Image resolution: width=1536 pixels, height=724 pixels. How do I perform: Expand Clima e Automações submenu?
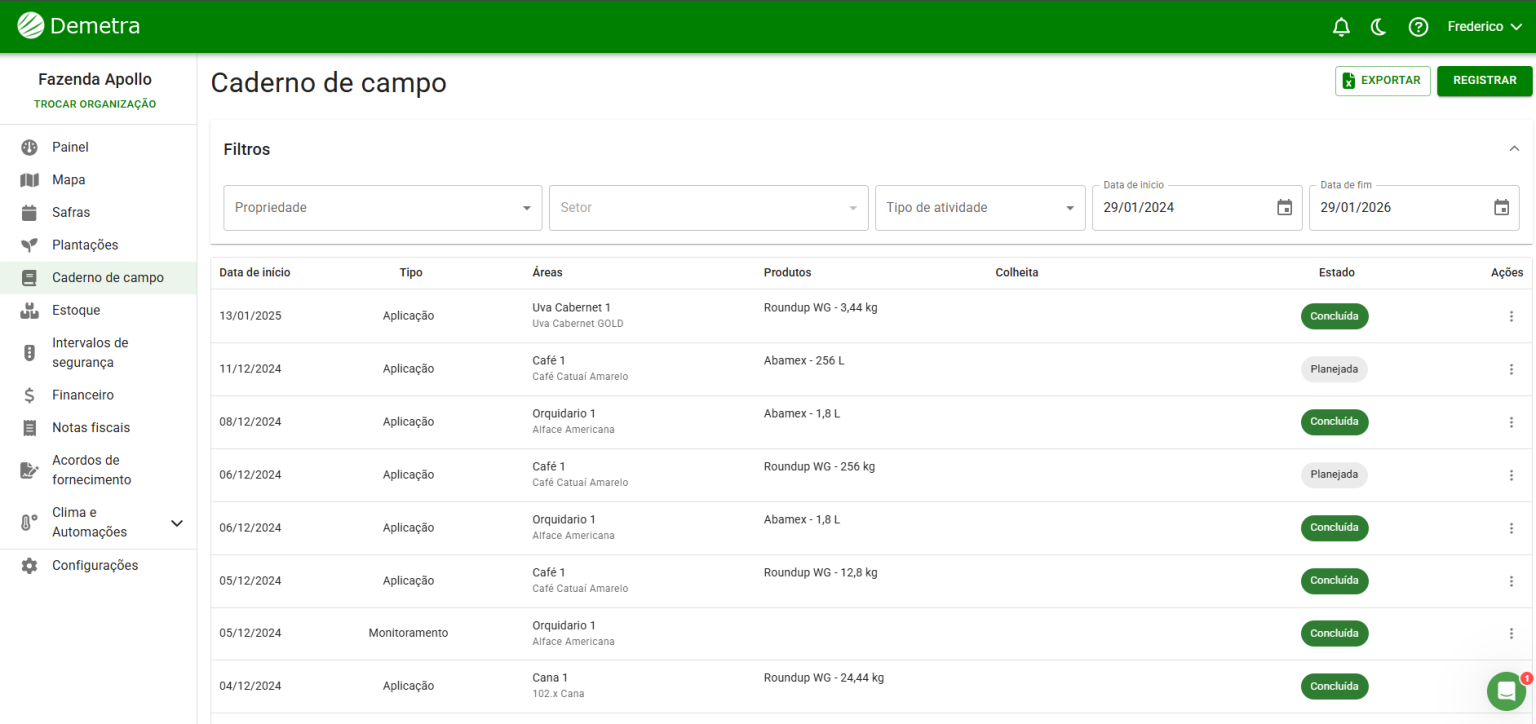coord(177,523)
